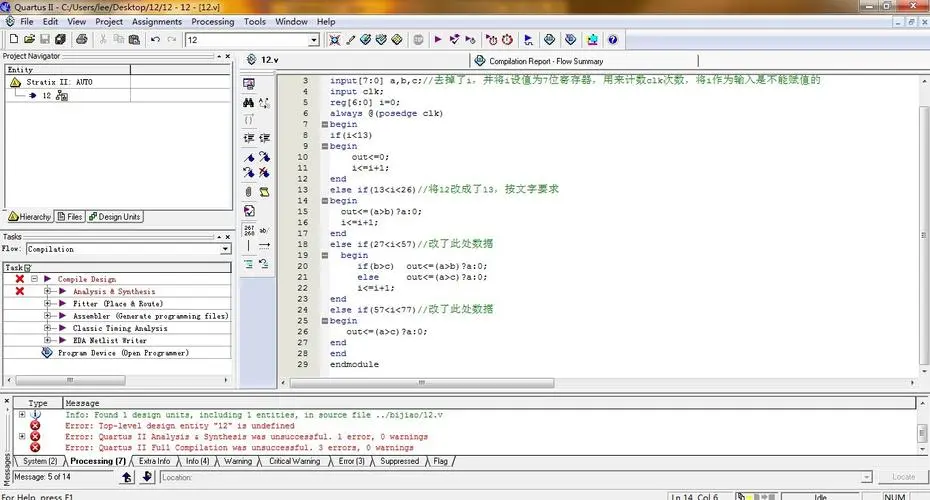
Task: Open the Assignment Editor pencil icon
Action: click(351, 40)
